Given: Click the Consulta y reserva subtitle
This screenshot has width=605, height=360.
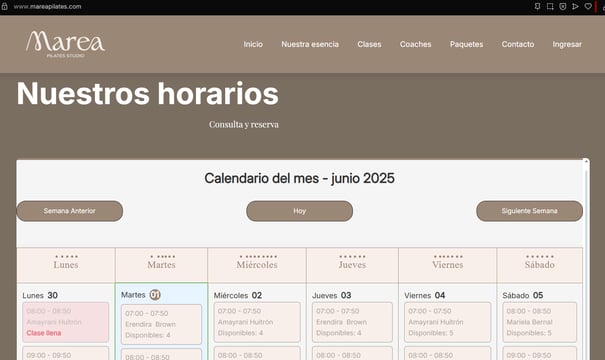Looking at the screenshot, I should click(244, 125).
